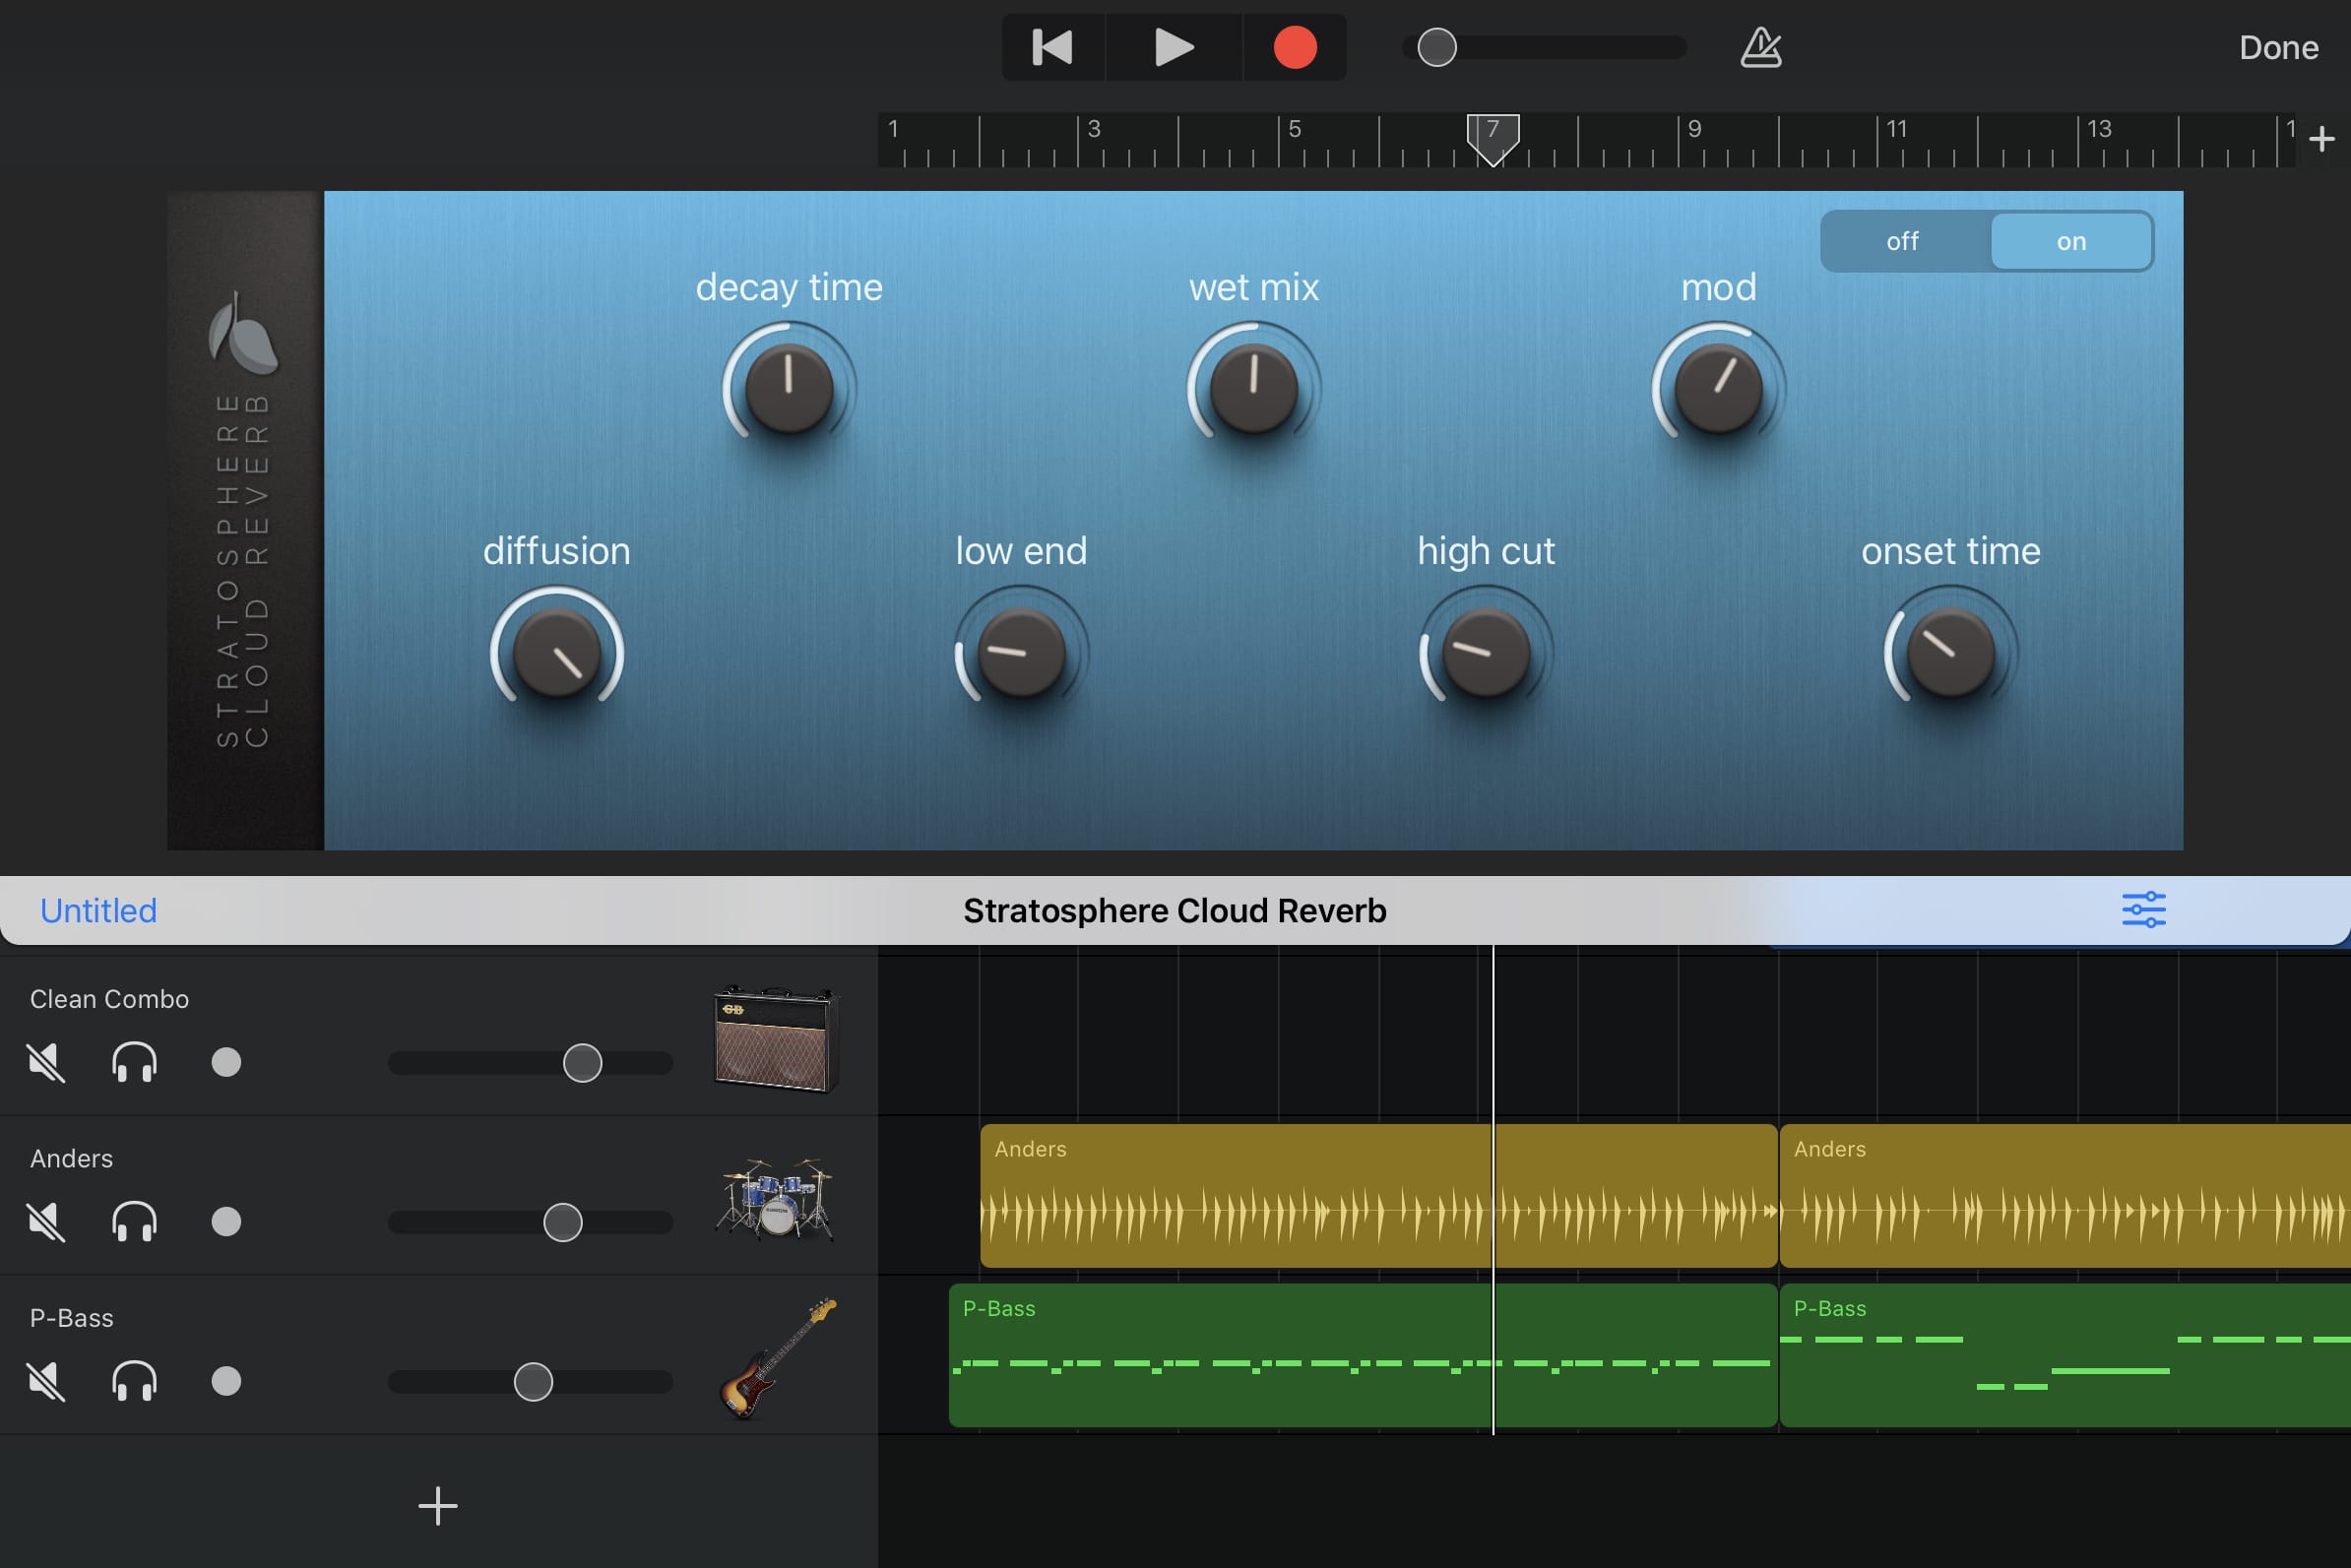Click the Anders track volume slider
2351x1568 pixels.
530,1222
